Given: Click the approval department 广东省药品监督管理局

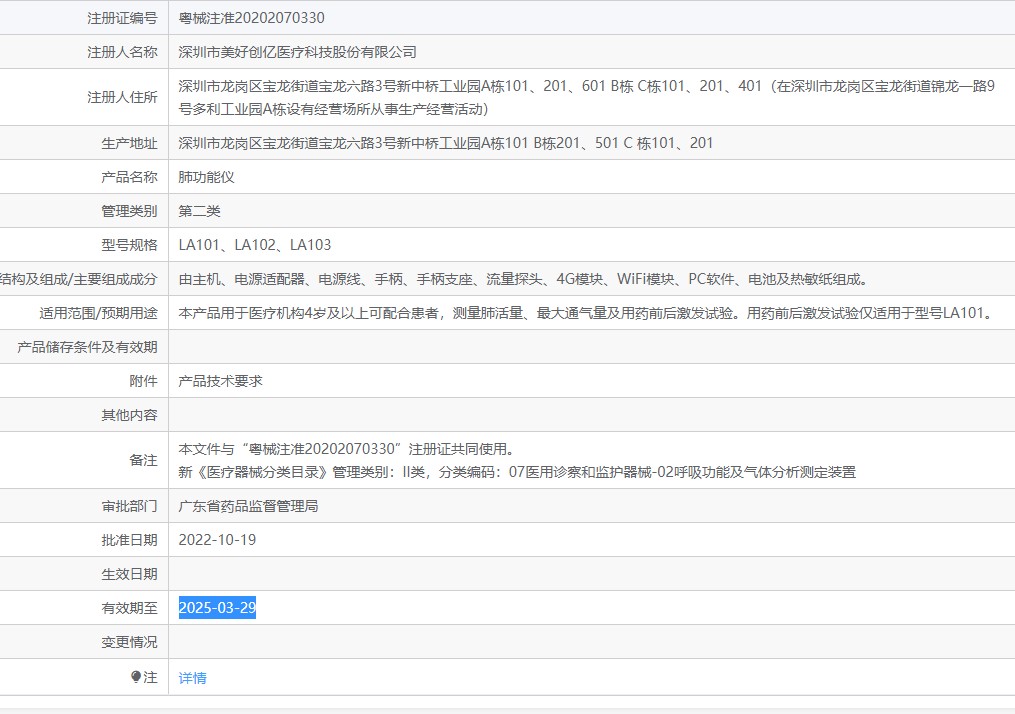Looking at the screenshot, I should click(248, 506).
